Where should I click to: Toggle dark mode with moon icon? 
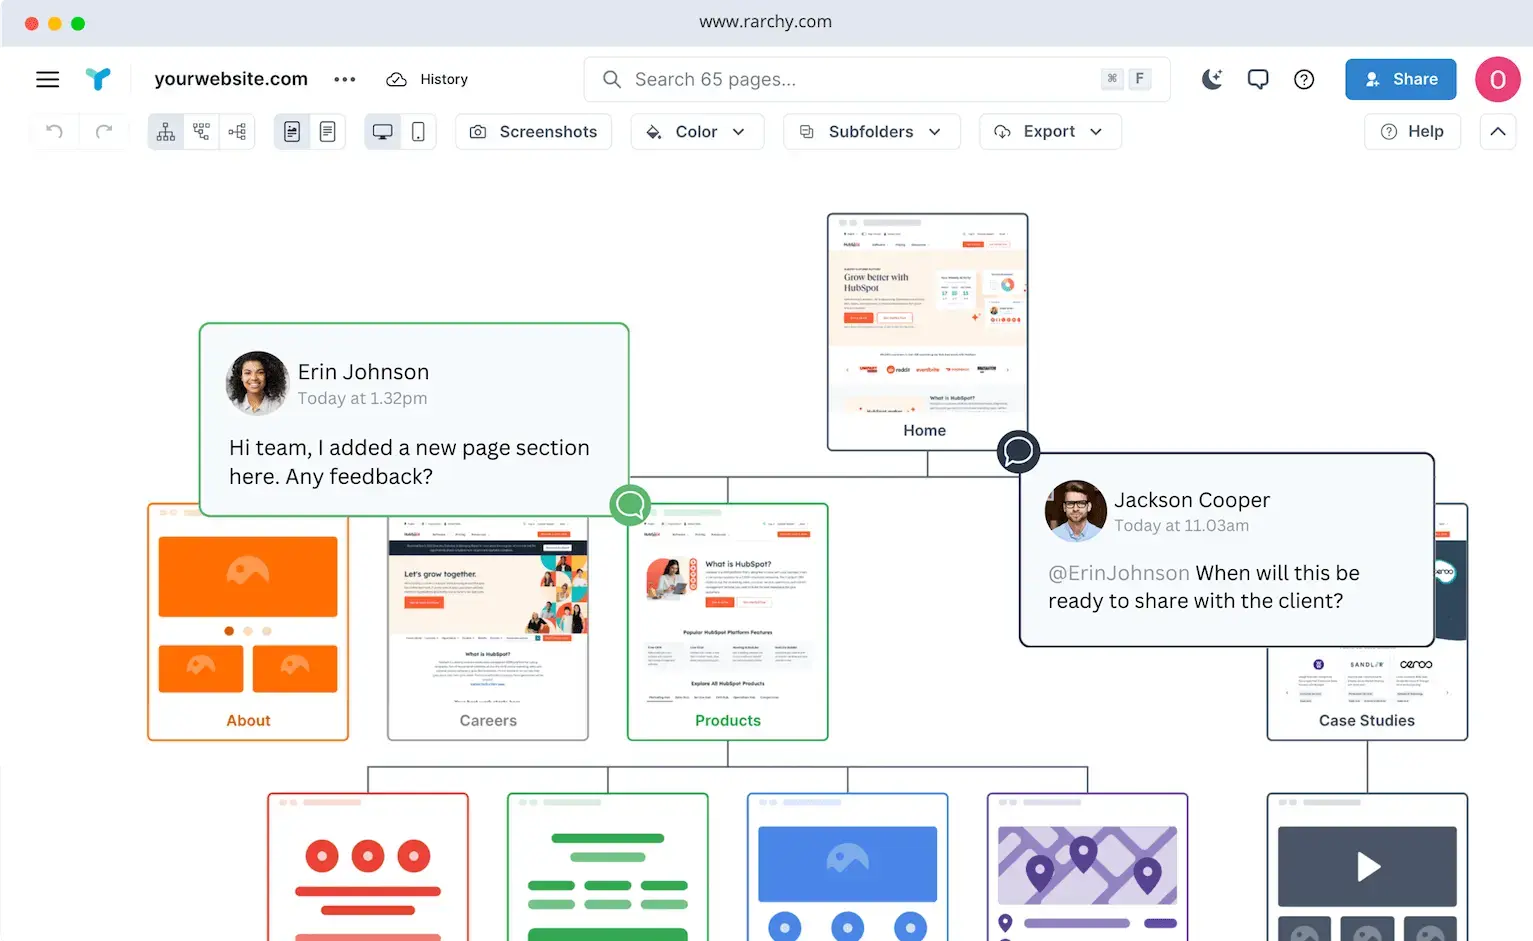click(x=1212, y=79)
